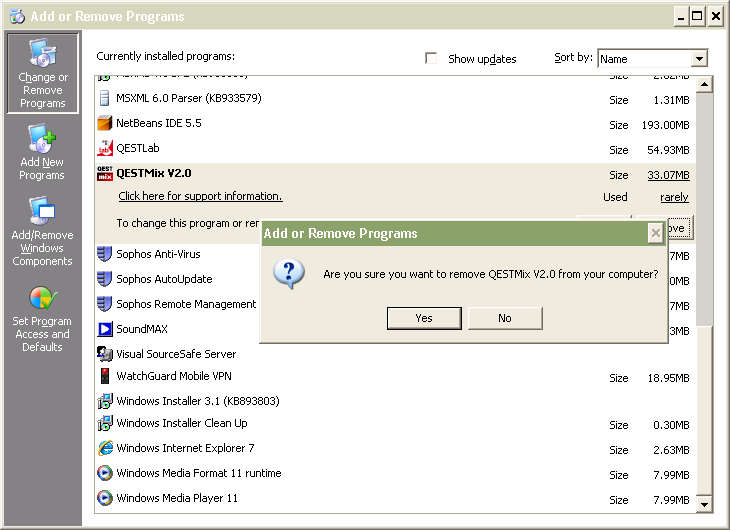Click the SoundMAX program icon

tap(105, 329)
